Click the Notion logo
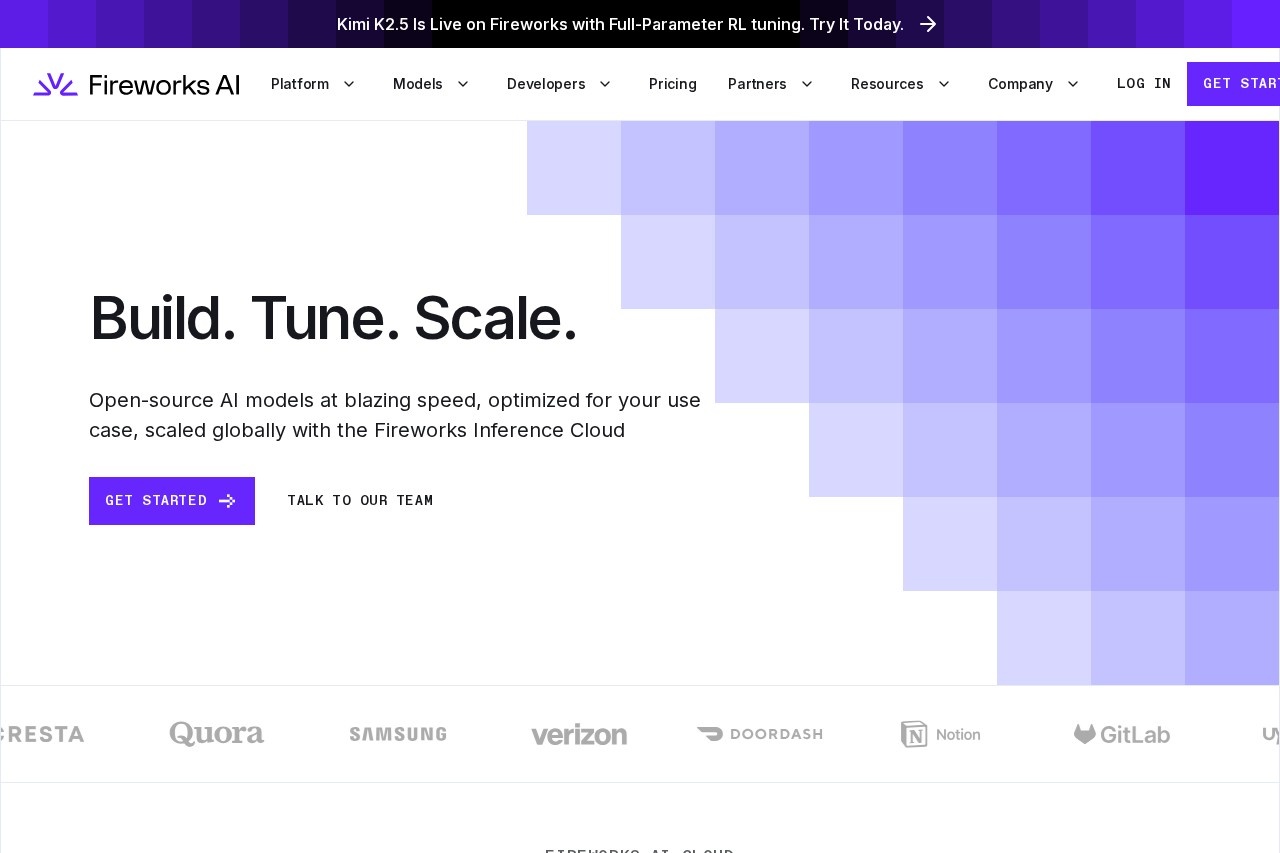The image size is (1280, 853). pyautogui.click(x=940, y=734)
